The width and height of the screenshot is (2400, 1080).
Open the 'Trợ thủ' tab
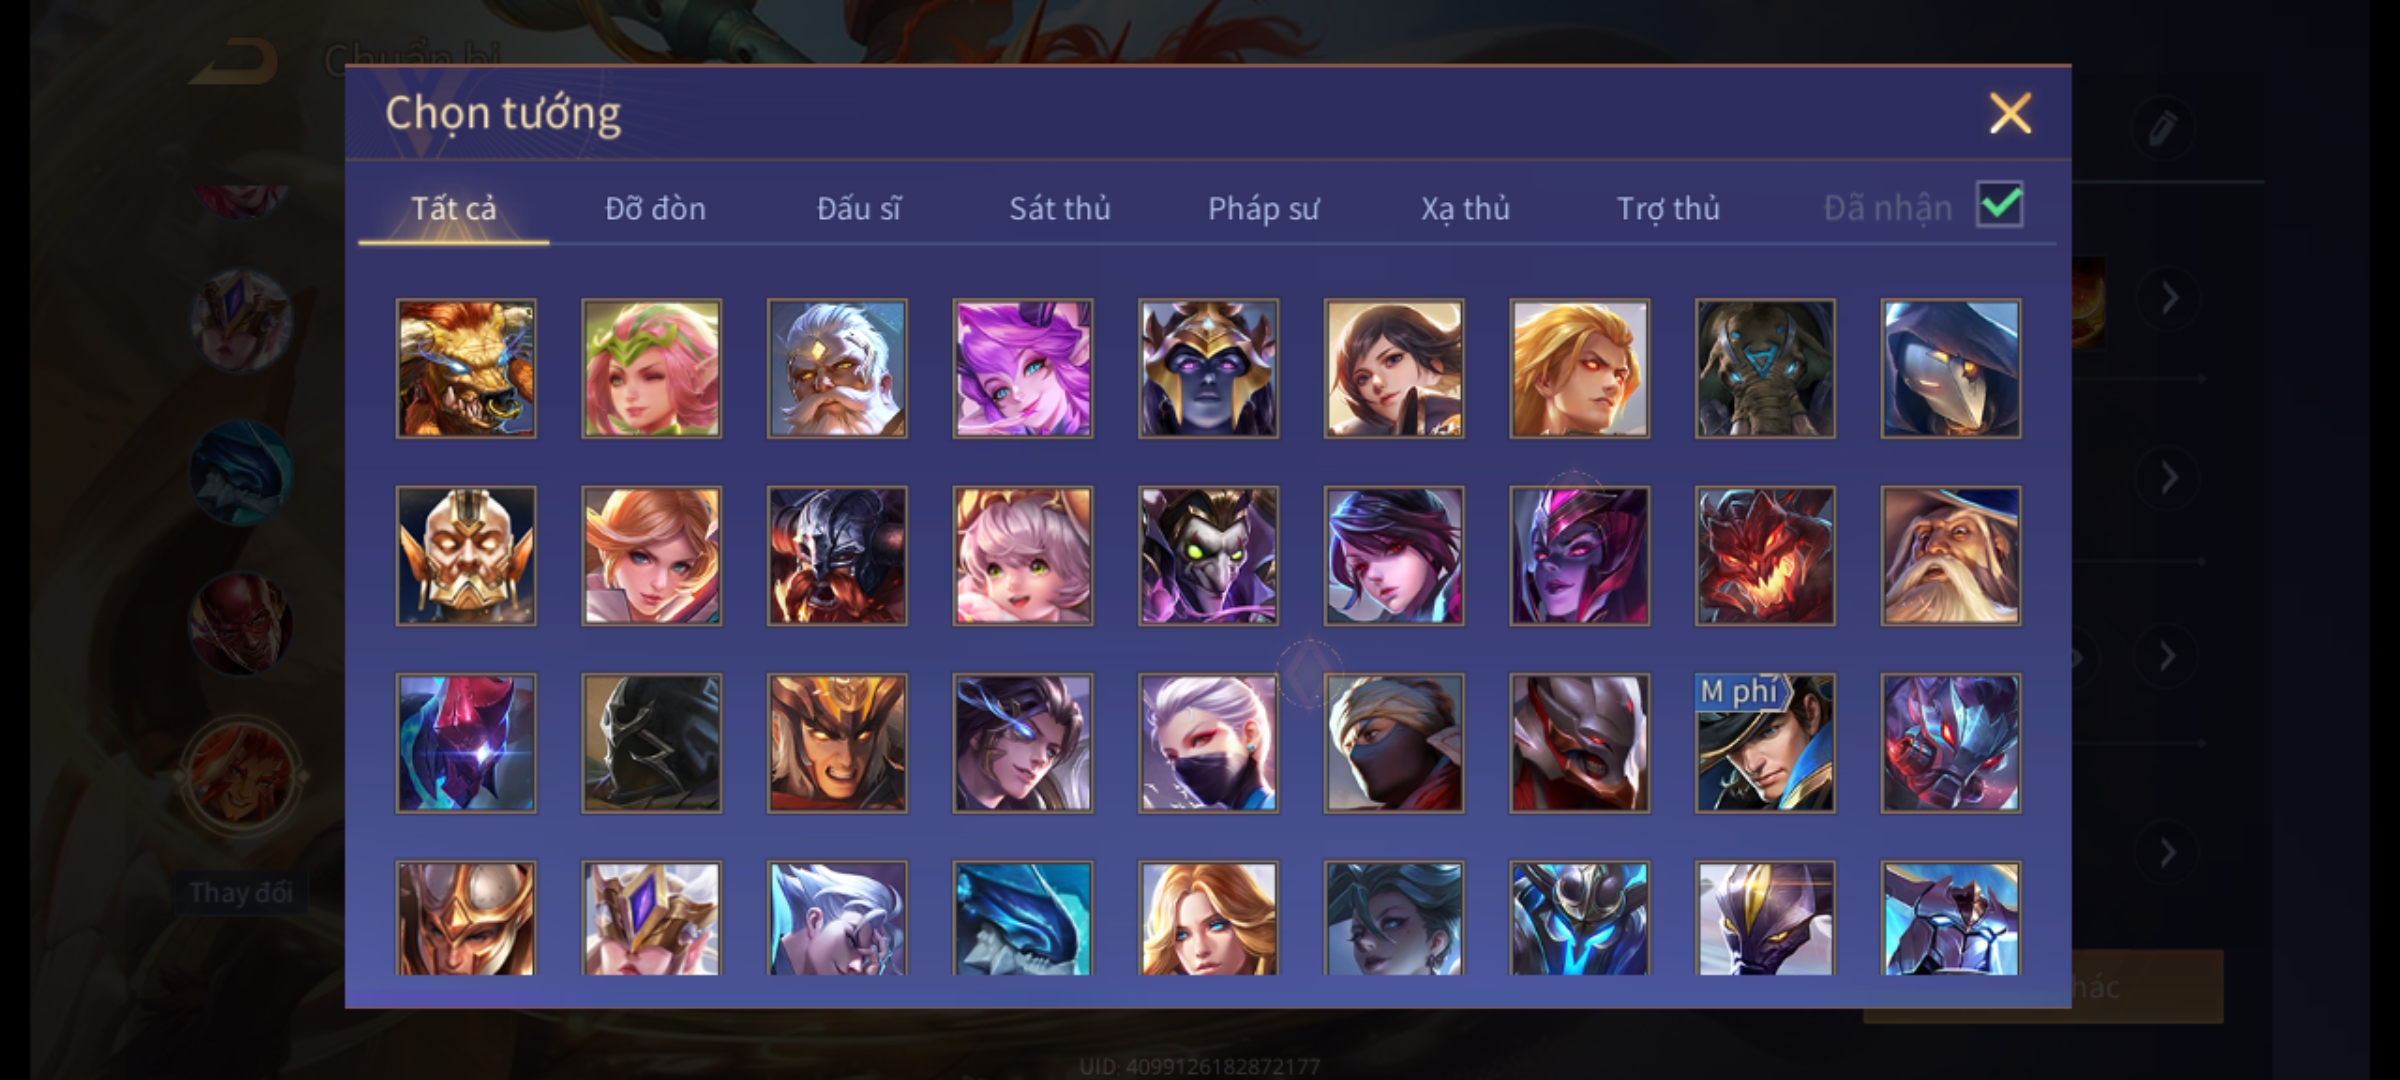[1669, 208]
